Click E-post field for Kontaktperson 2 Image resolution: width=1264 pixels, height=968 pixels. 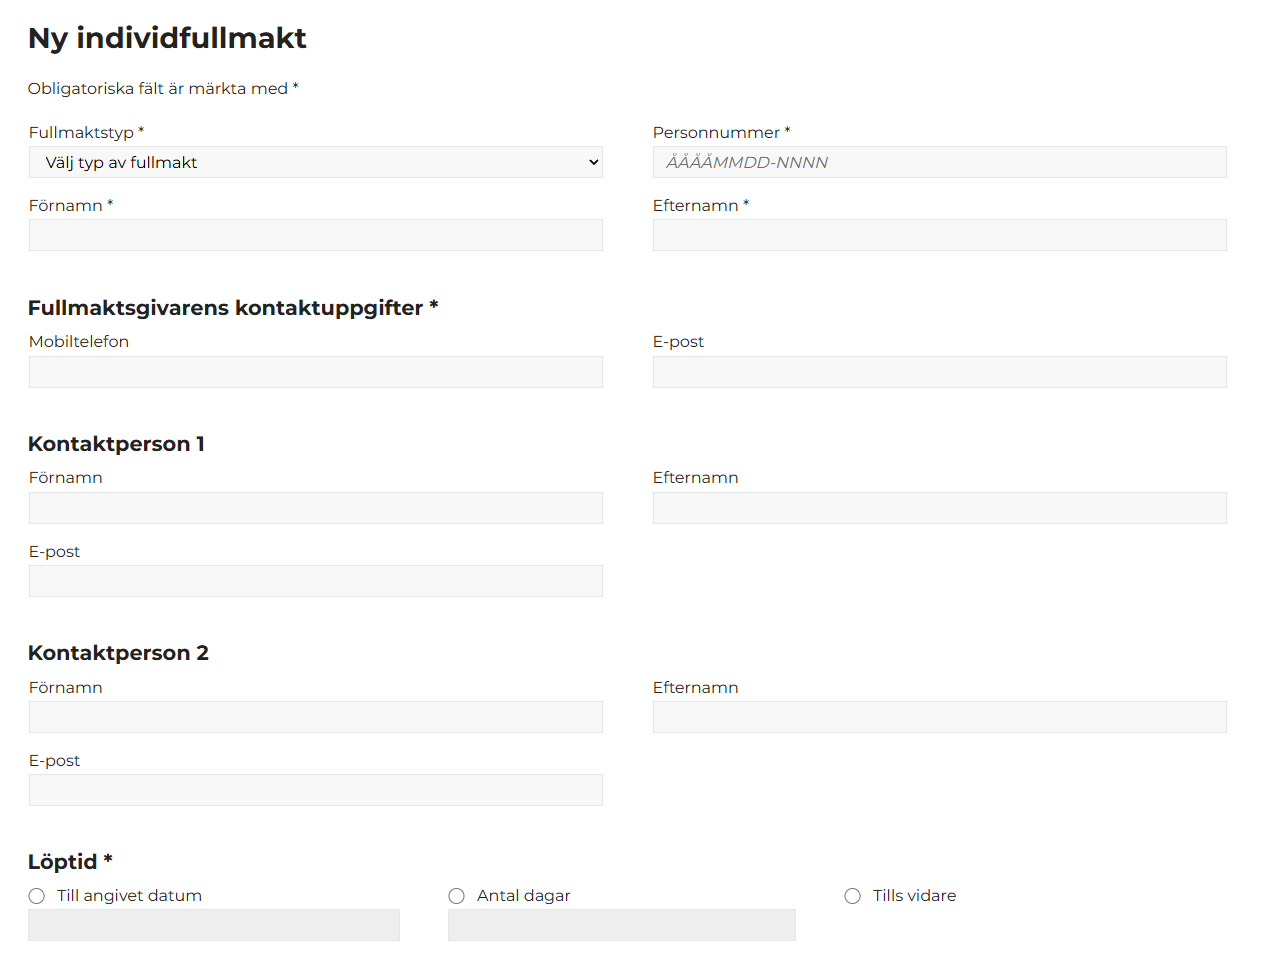[315, 790]
